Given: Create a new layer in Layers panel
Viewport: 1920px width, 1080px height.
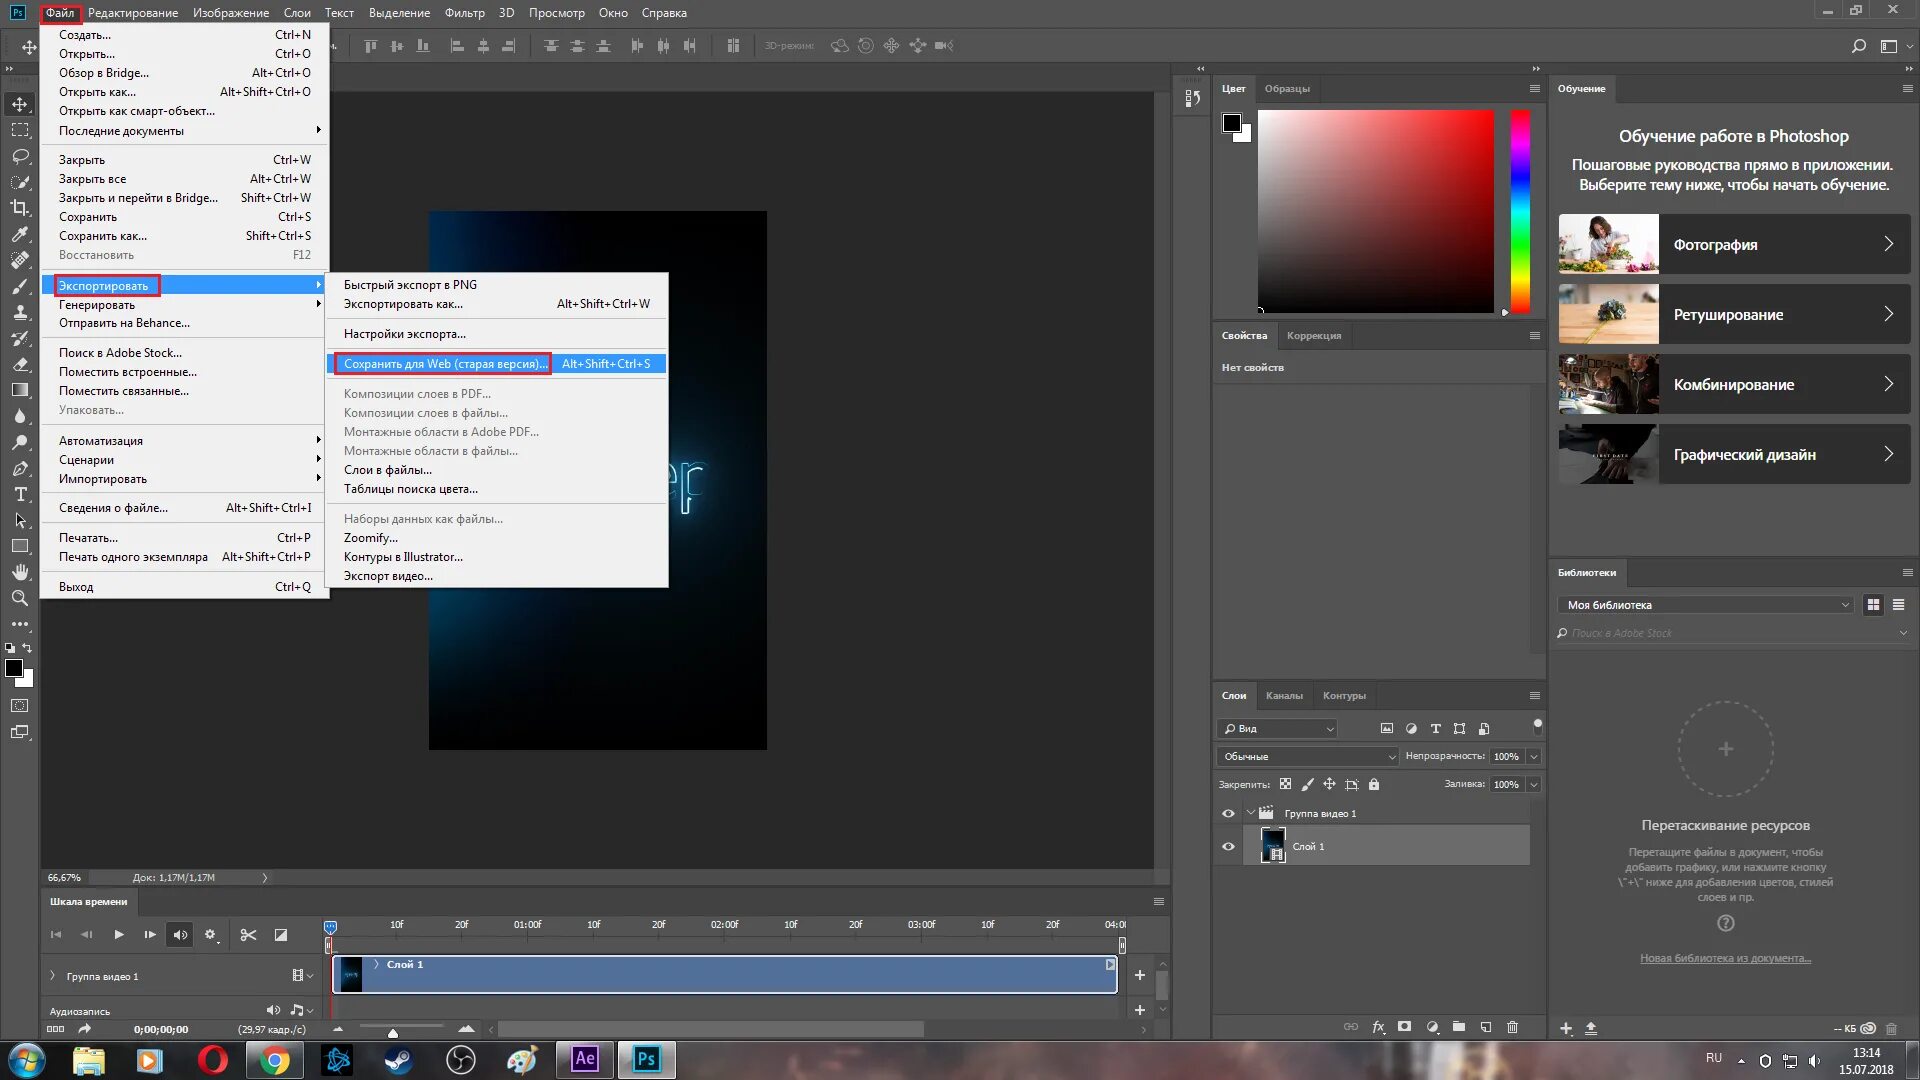Looking at the screenshot, I should (1486, 1027).
